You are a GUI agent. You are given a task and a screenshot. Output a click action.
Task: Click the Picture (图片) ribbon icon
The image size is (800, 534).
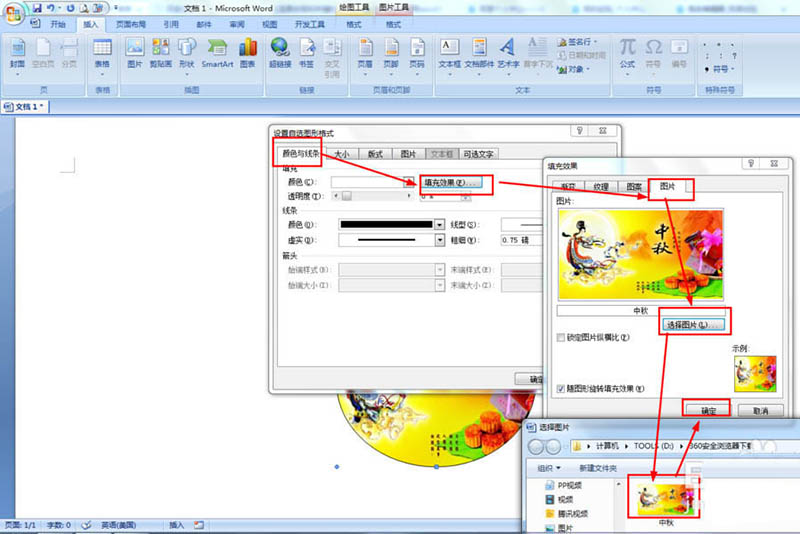135,54
